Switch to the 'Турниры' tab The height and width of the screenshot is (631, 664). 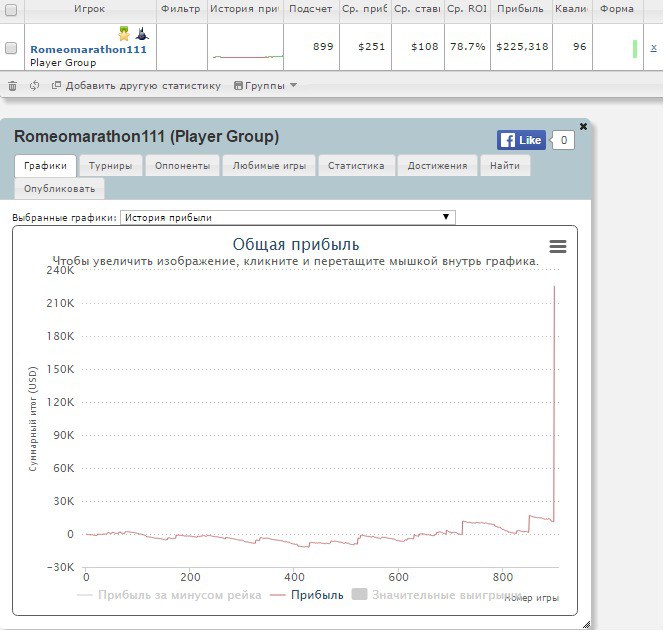click(110, 166)
